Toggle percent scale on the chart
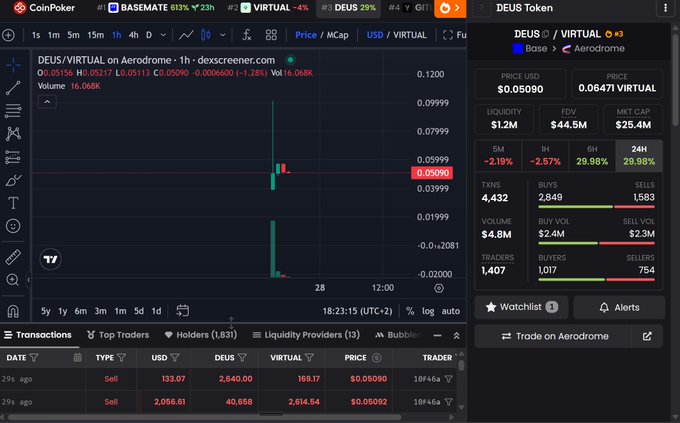This screenshot has width=680, height=423. pyautogui.click(x=410, y=311)
